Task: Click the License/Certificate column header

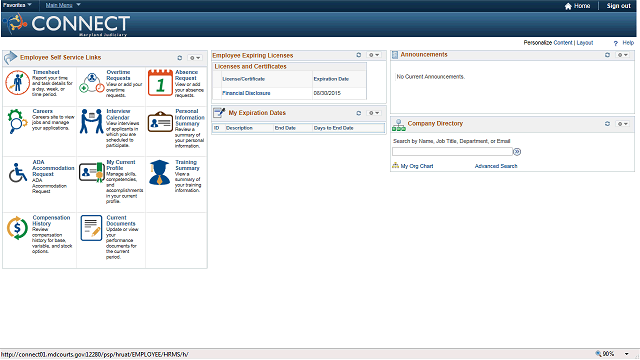Action: (x=244, y=79)
